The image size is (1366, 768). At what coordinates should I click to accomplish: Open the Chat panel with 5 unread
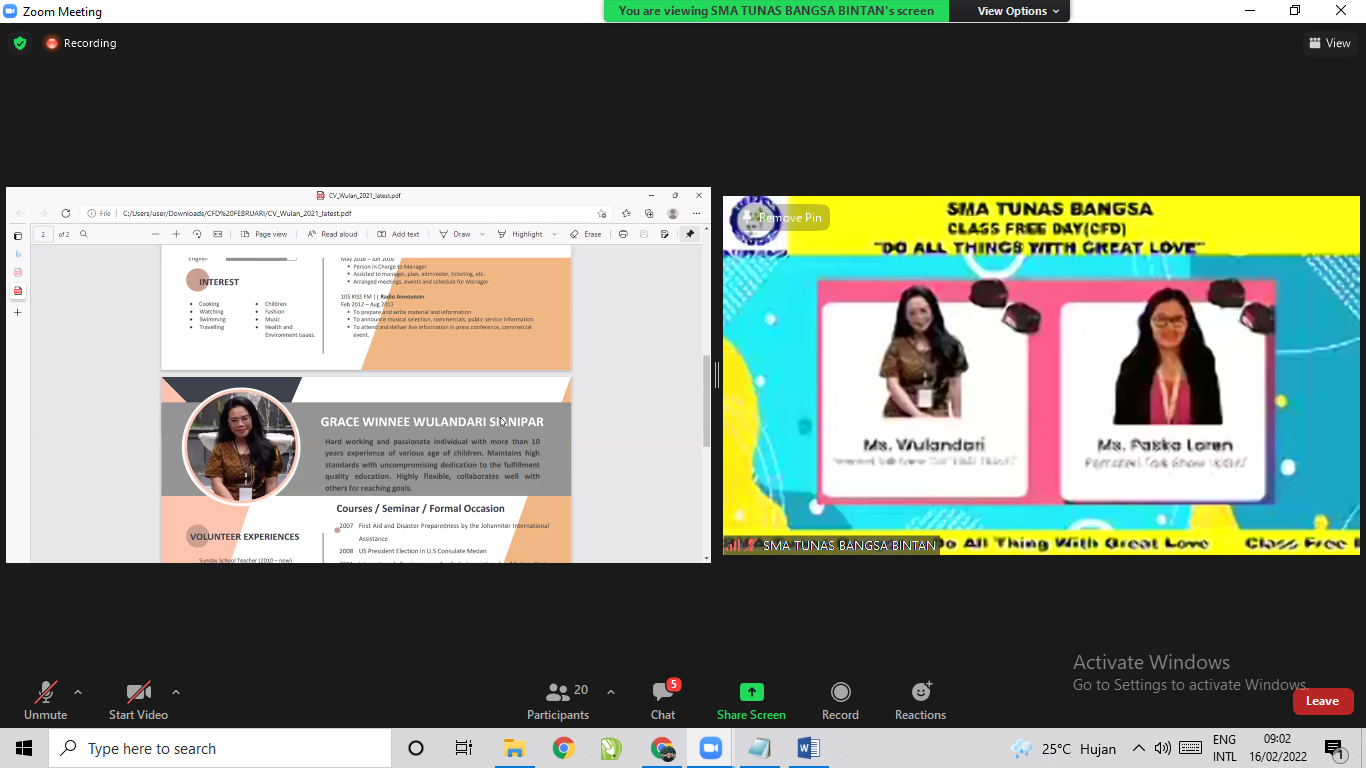pyautogui.click(x=663, y=700)
